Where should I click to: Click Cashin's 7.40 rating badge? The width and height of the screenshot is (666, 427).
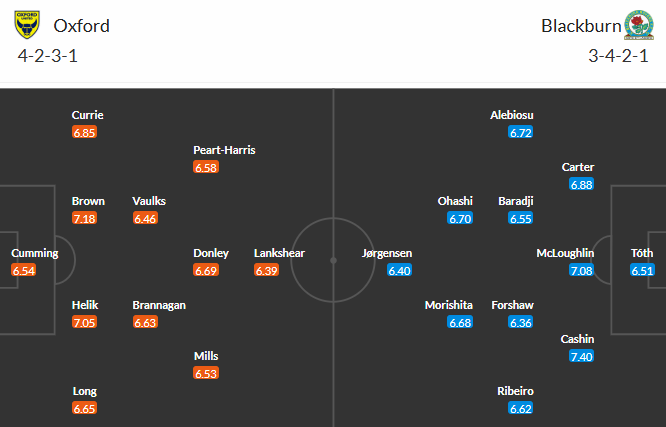(580, 356)
